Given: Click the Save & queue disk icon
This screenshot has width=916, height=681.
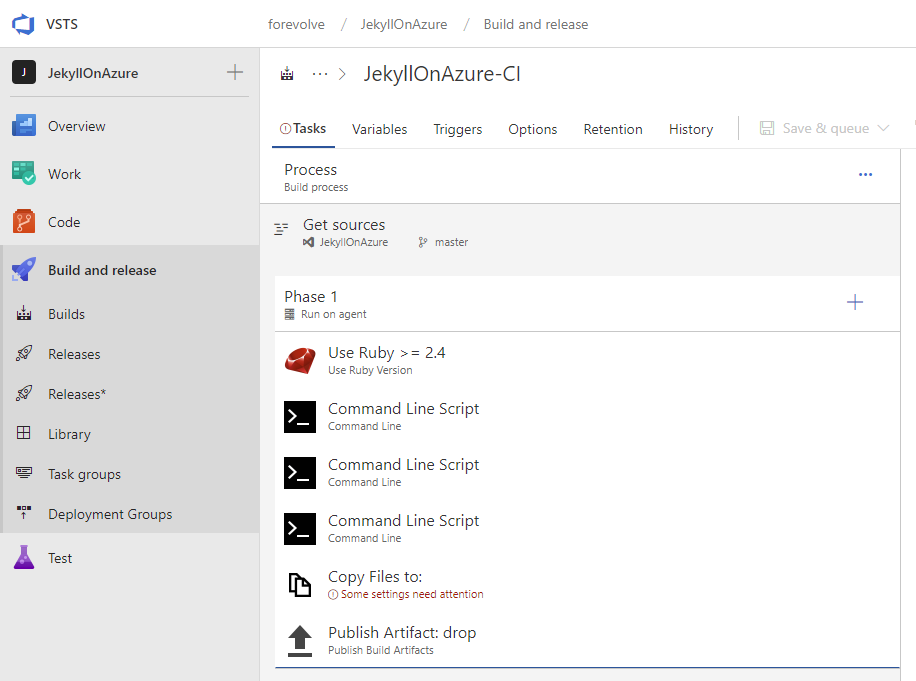Looking at the screenshot, I should (x=767, y=128).
